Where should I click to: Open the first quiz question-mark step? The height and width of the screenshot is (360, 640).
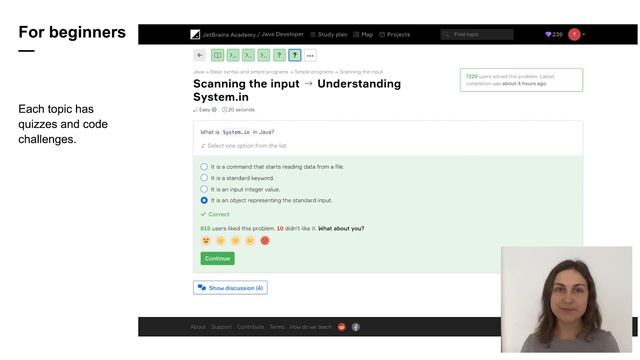point(279,55)
